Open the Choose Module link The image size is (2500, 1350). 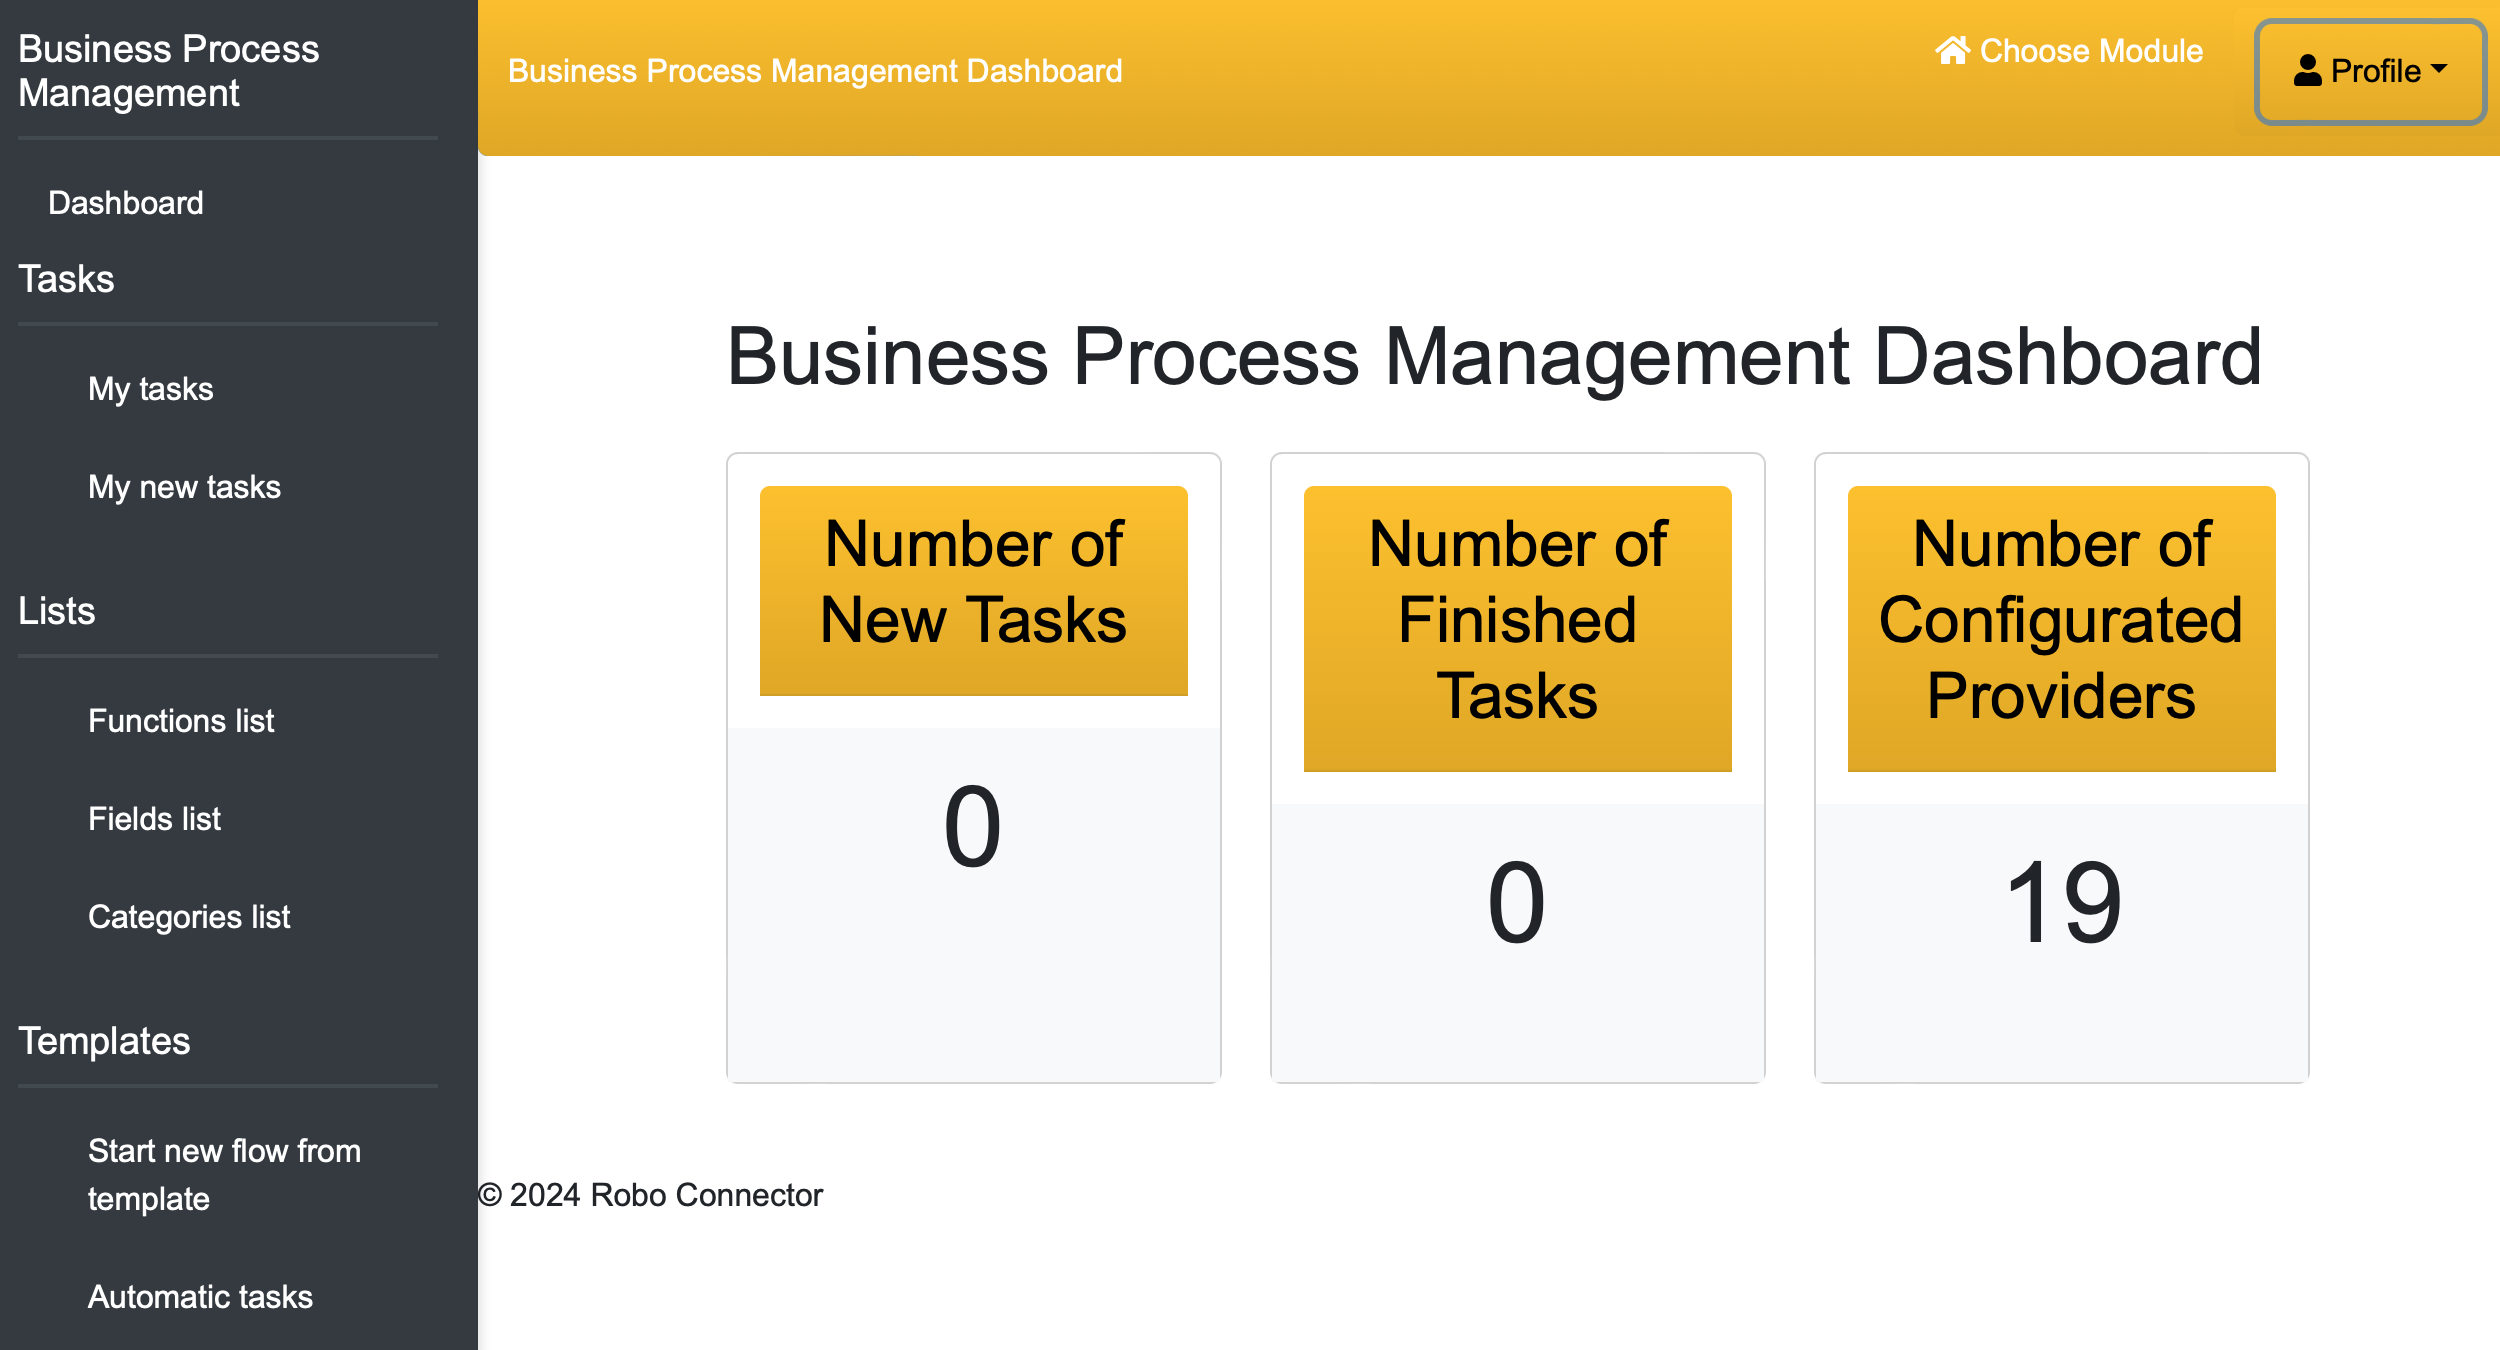point(2090,51)
